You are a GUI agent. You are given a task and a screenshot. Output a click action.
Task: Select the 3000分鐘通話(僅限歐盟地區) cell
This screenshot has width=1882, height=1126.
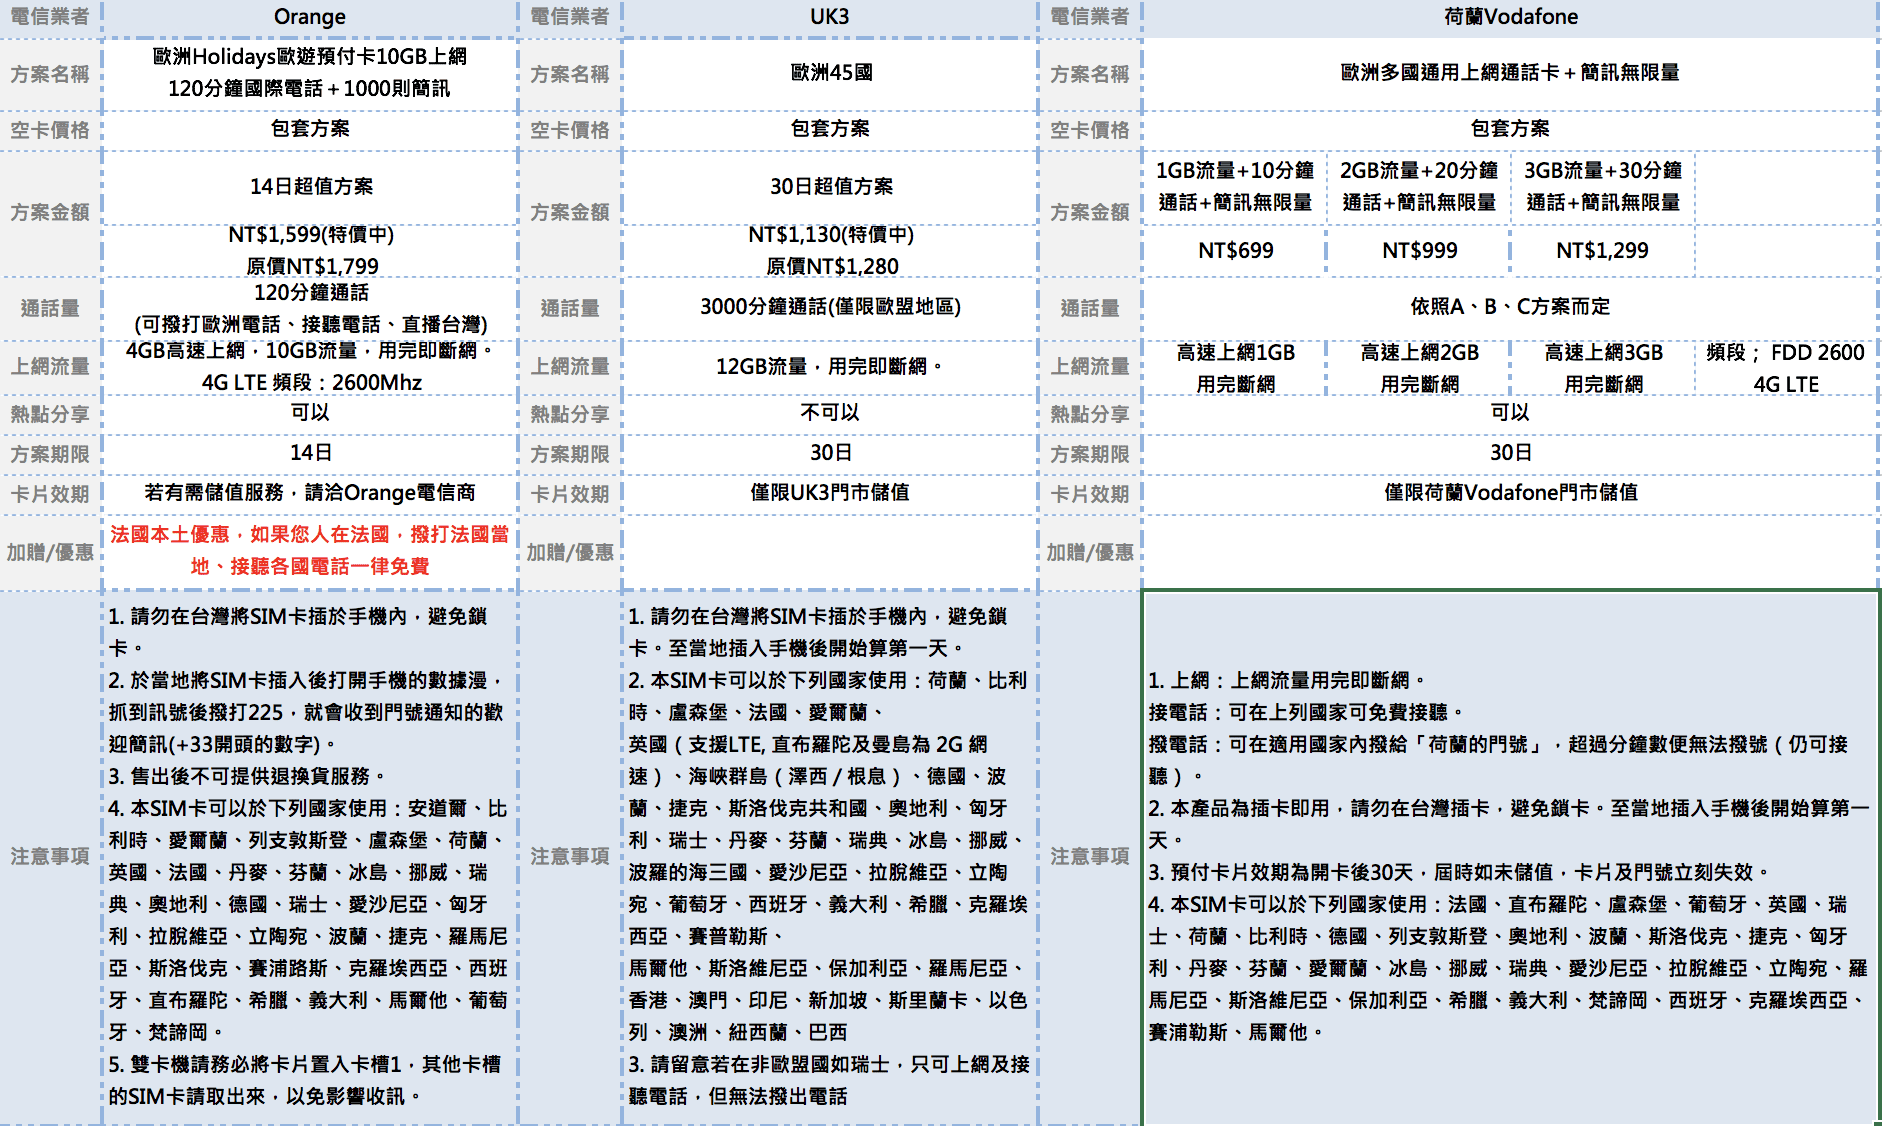tap(830, 307)
